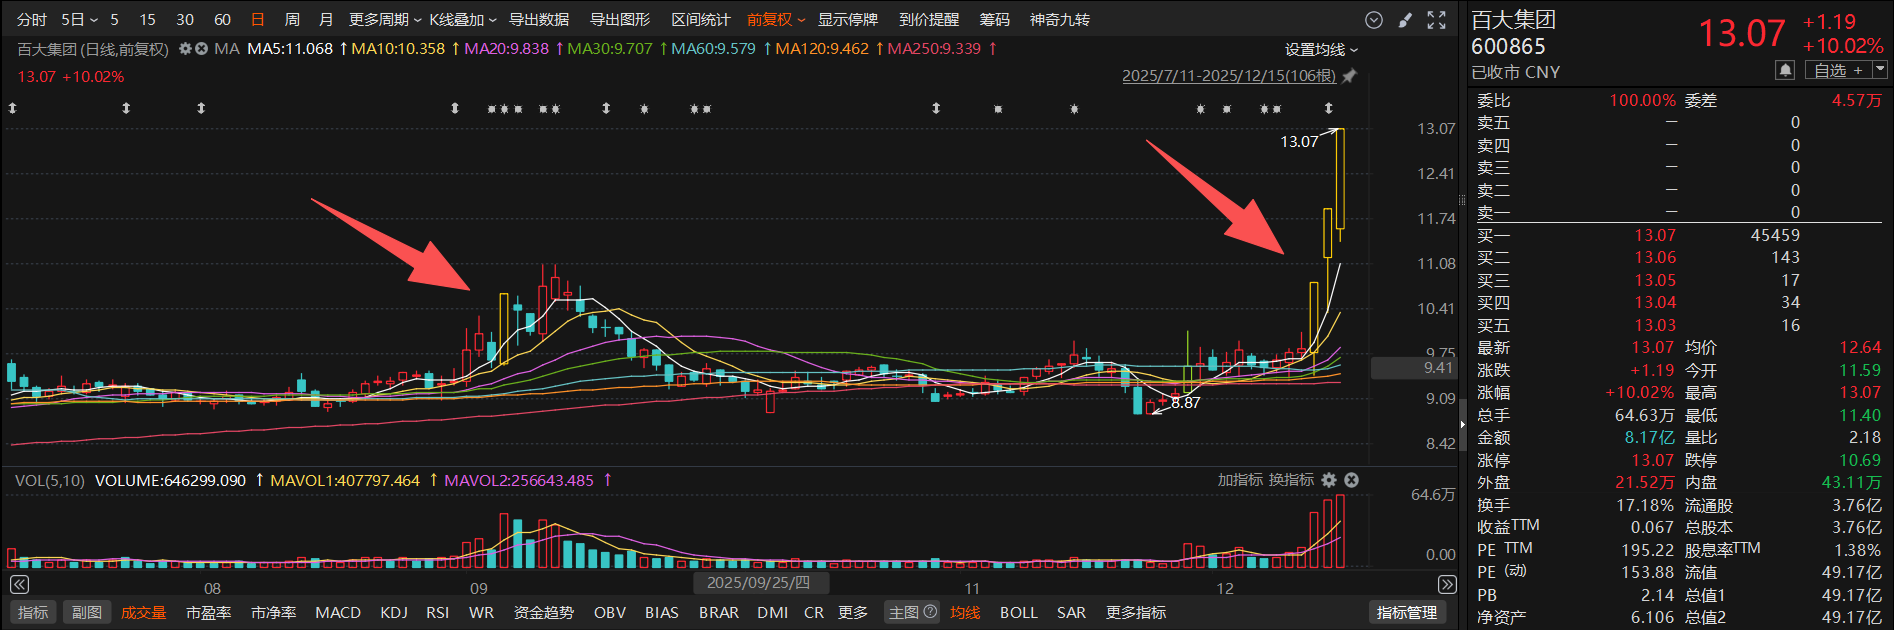Pin the chart date range

[x=1349, y=76]
